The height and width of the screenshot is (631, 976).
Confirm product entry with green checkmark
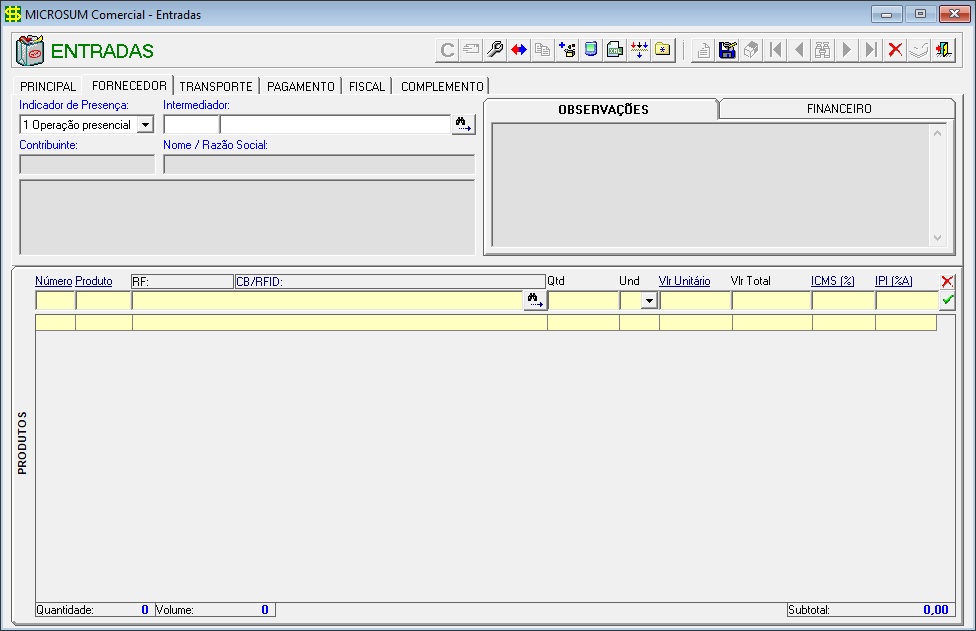click(947, 300)
